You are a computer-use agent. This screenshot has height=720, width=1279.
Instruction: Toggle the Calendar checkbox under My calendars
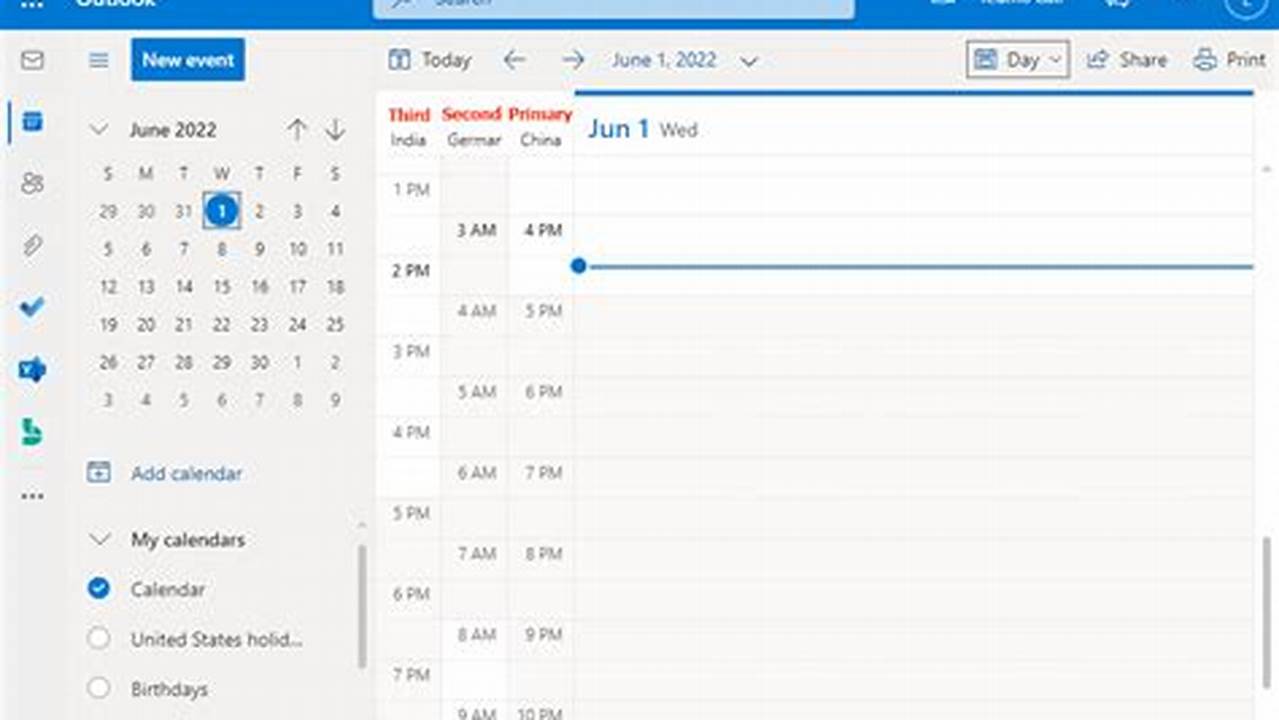98,589
